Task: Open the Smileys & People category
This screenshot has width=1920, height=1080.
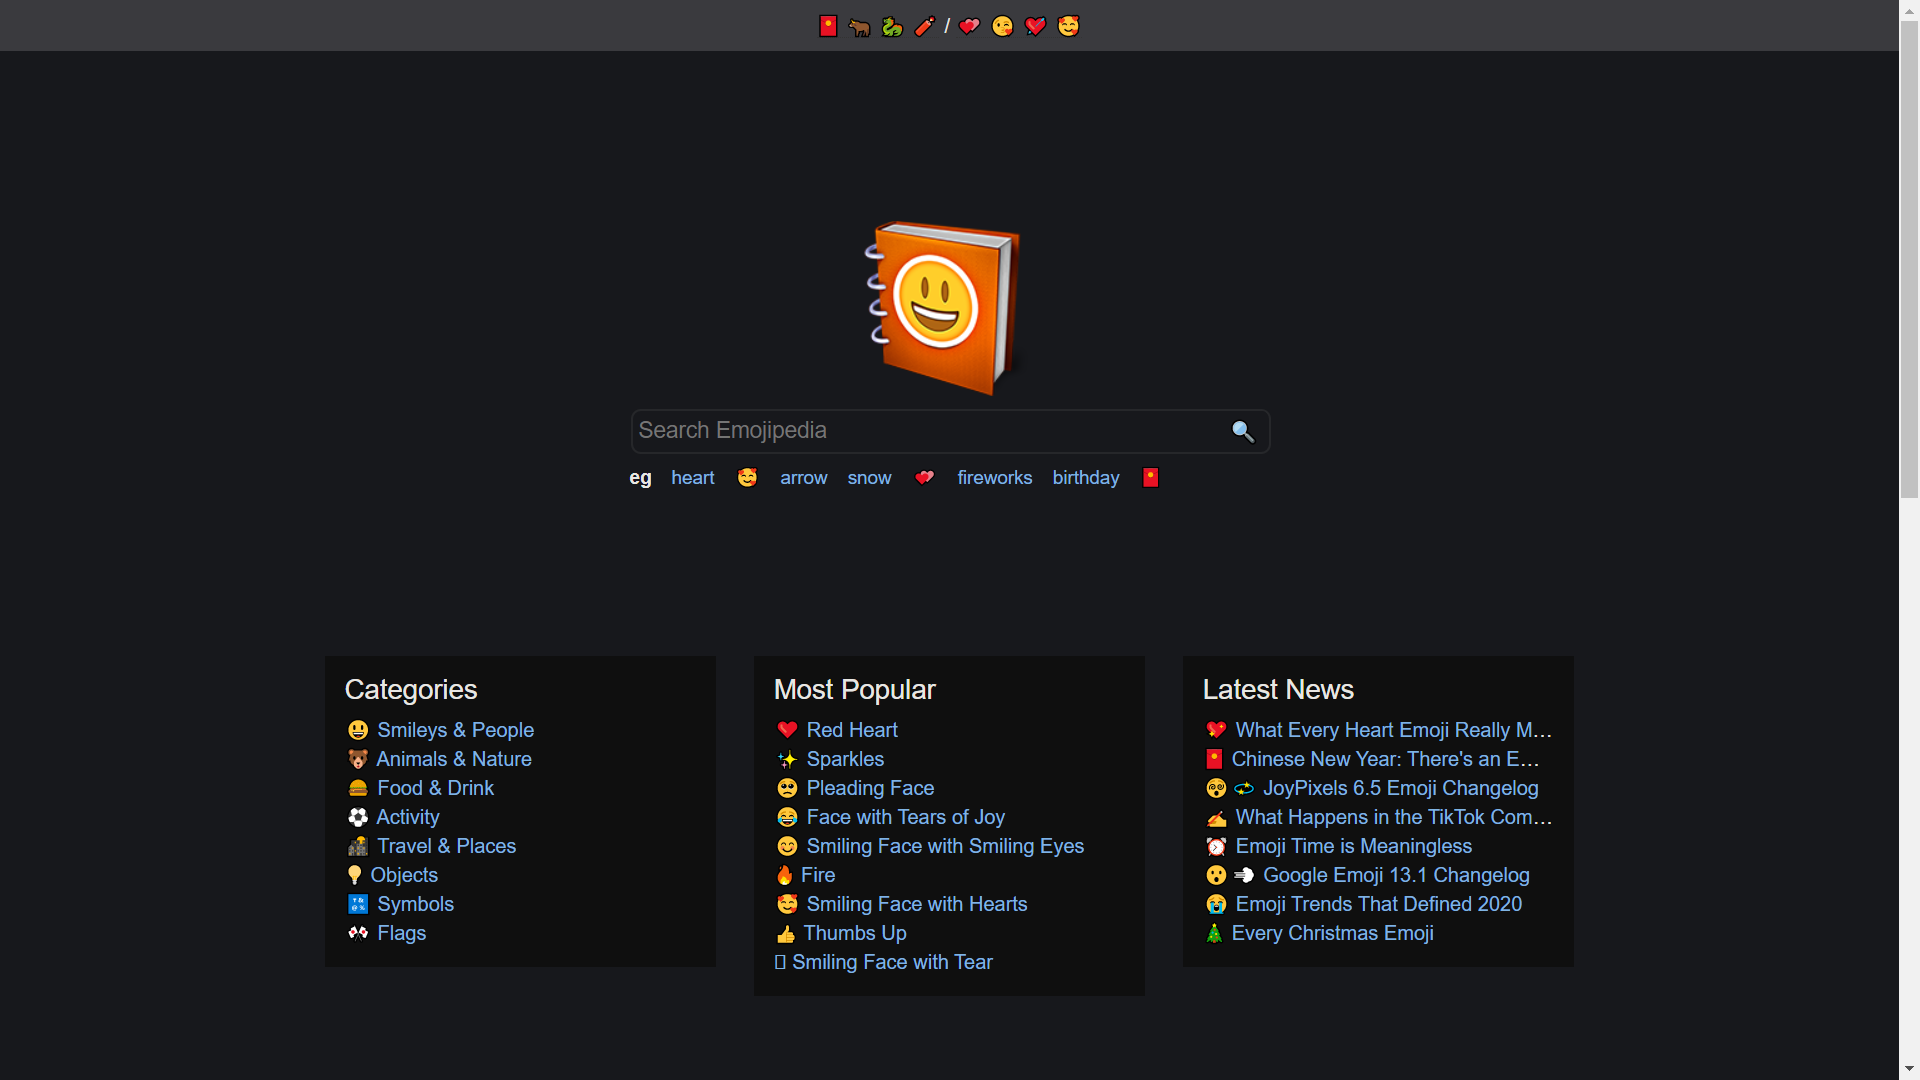Action: [x=455, y=730]
